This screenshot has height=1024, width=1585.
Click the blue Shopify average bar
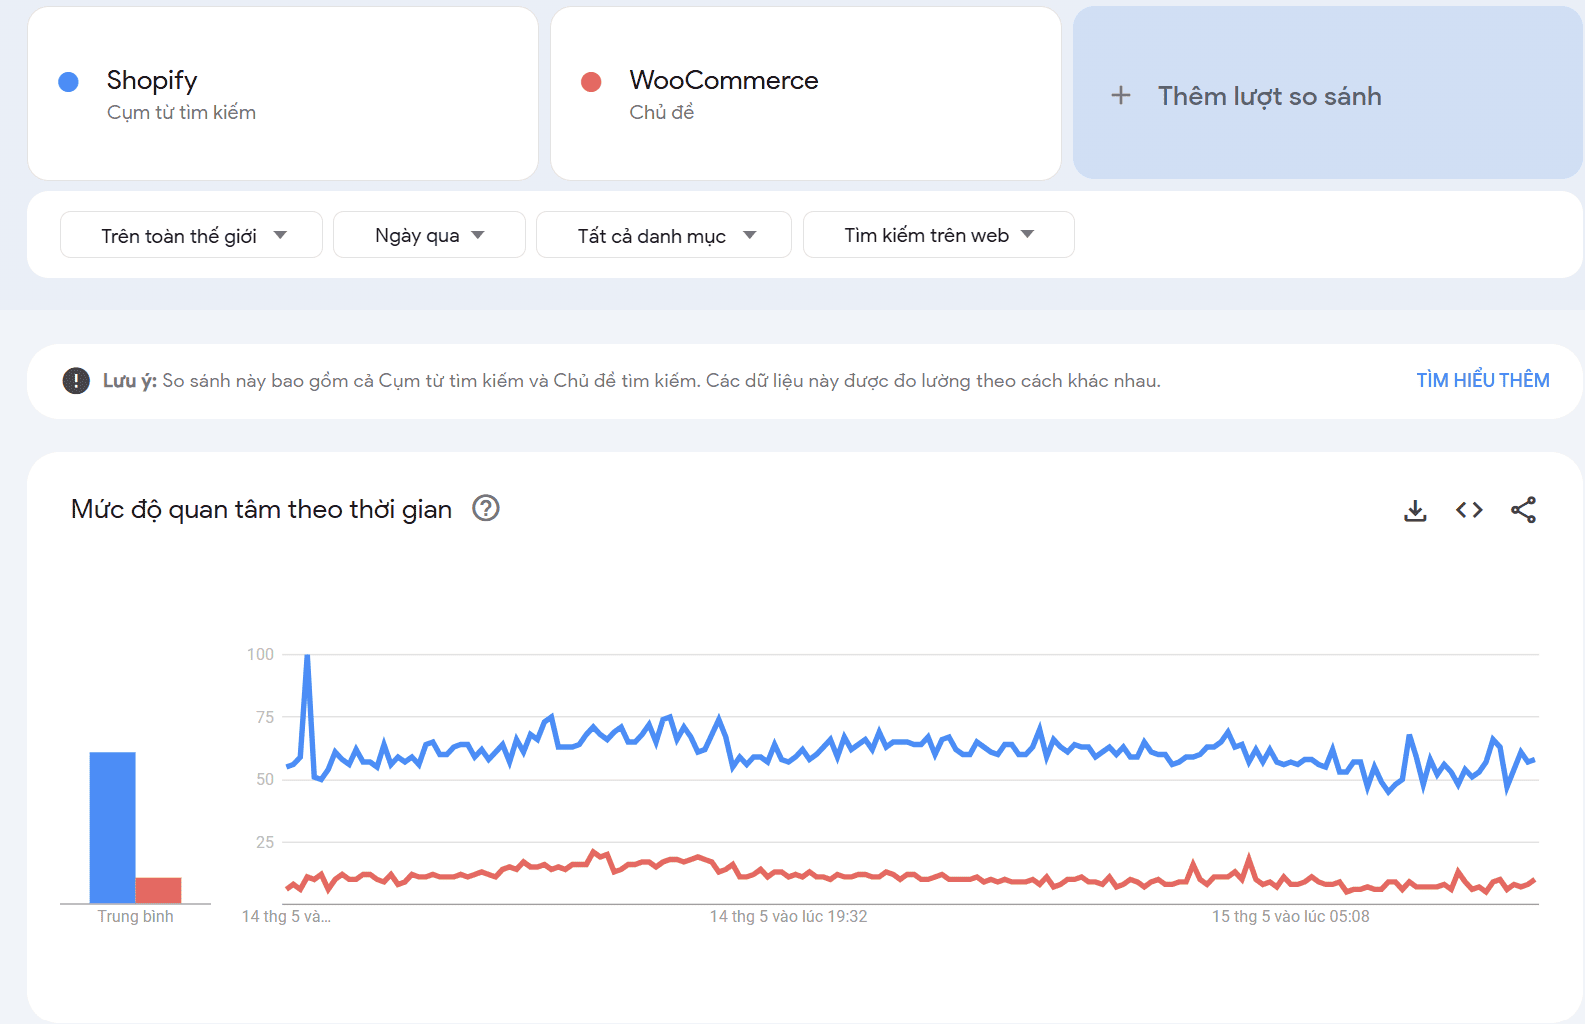click(x=112, y=827)
